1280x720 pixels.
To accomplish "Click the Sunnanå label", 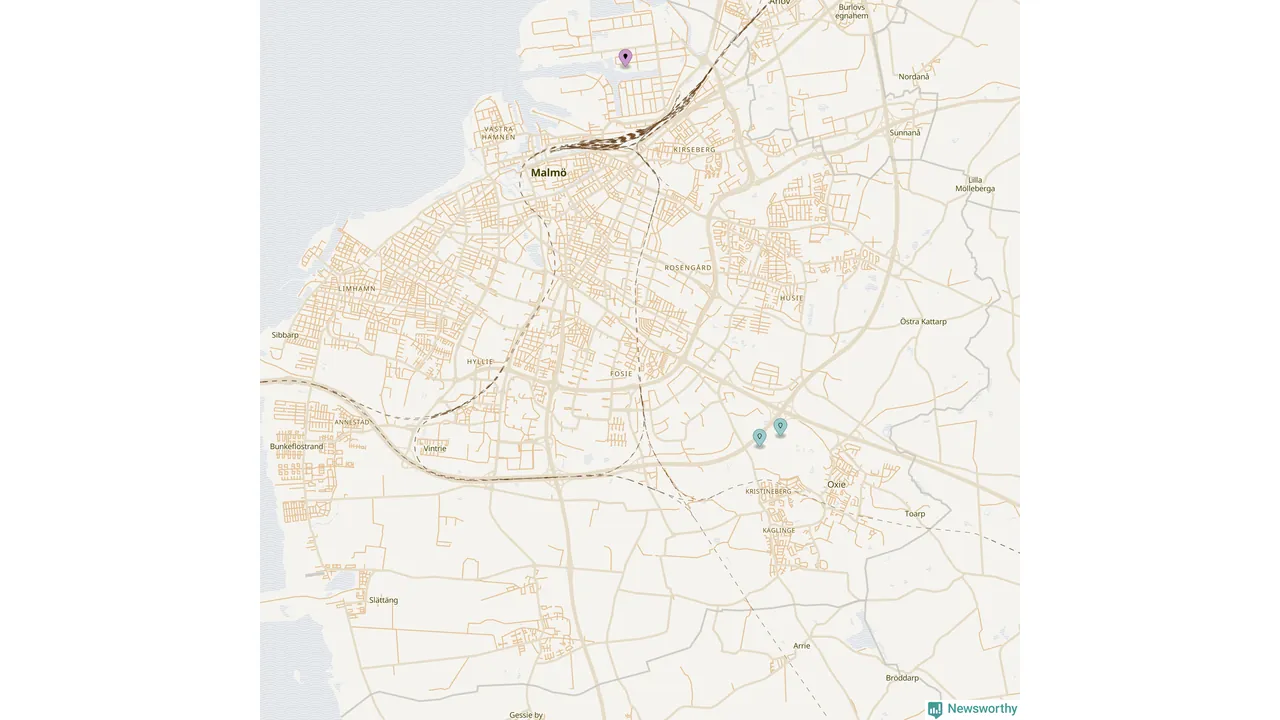I will [x=905, y=132].
